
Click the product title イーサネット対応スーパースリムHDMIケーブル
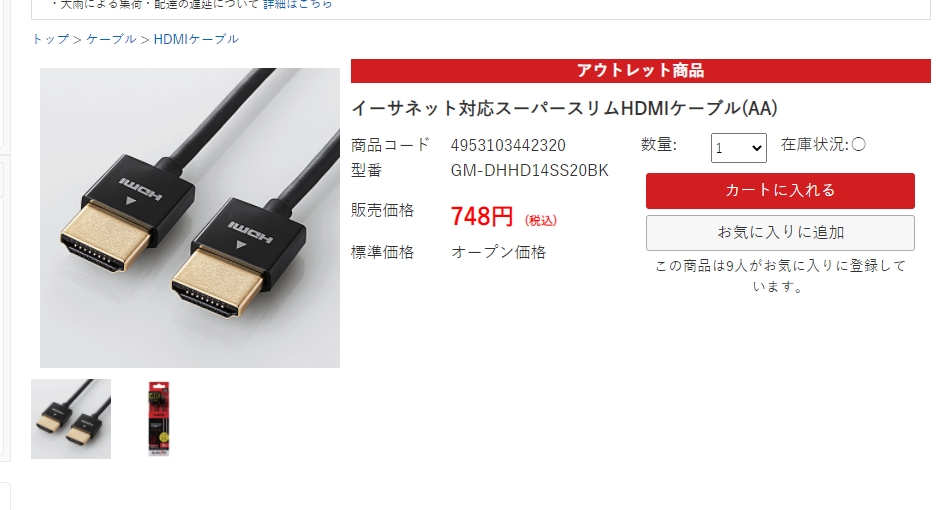click(564, 108)
